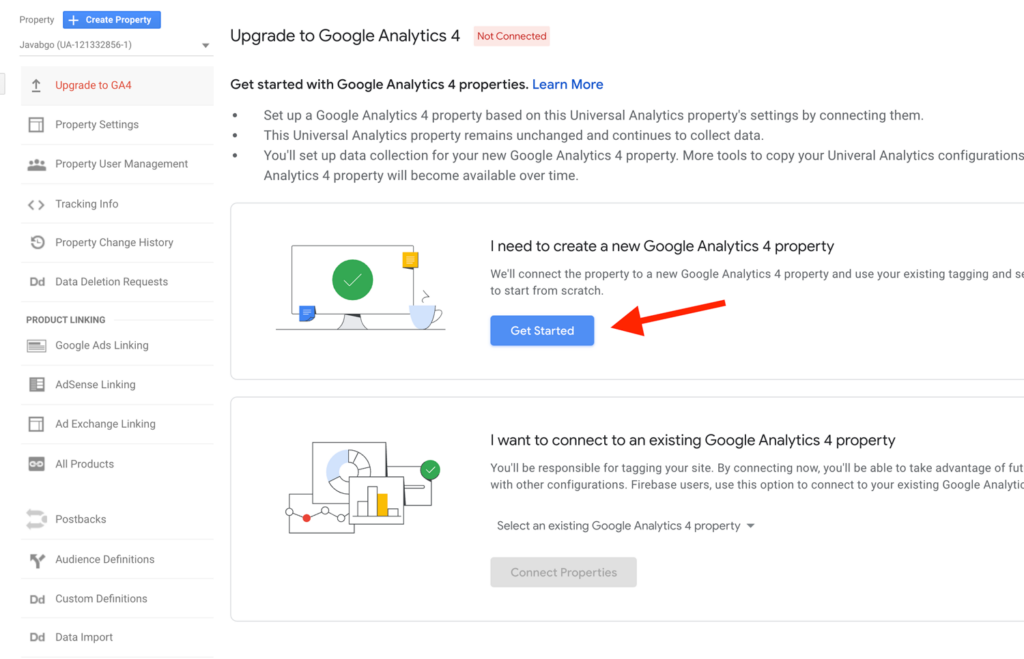Click the Connect Properties button

coord(564,573)
